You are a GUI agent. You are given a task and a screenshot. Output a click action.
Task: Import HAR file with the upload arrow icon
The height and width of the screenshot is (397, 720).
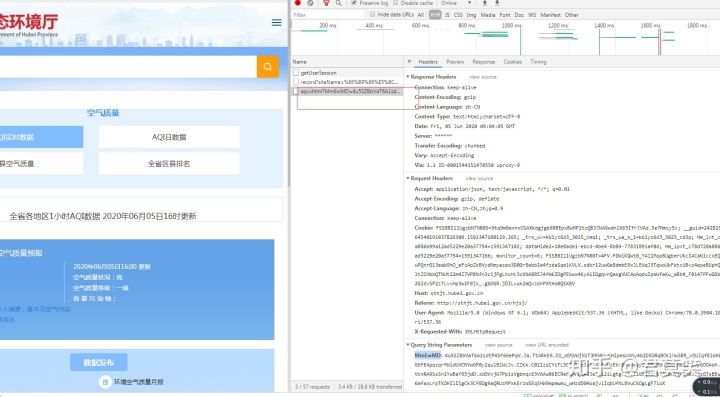point(484,3)
